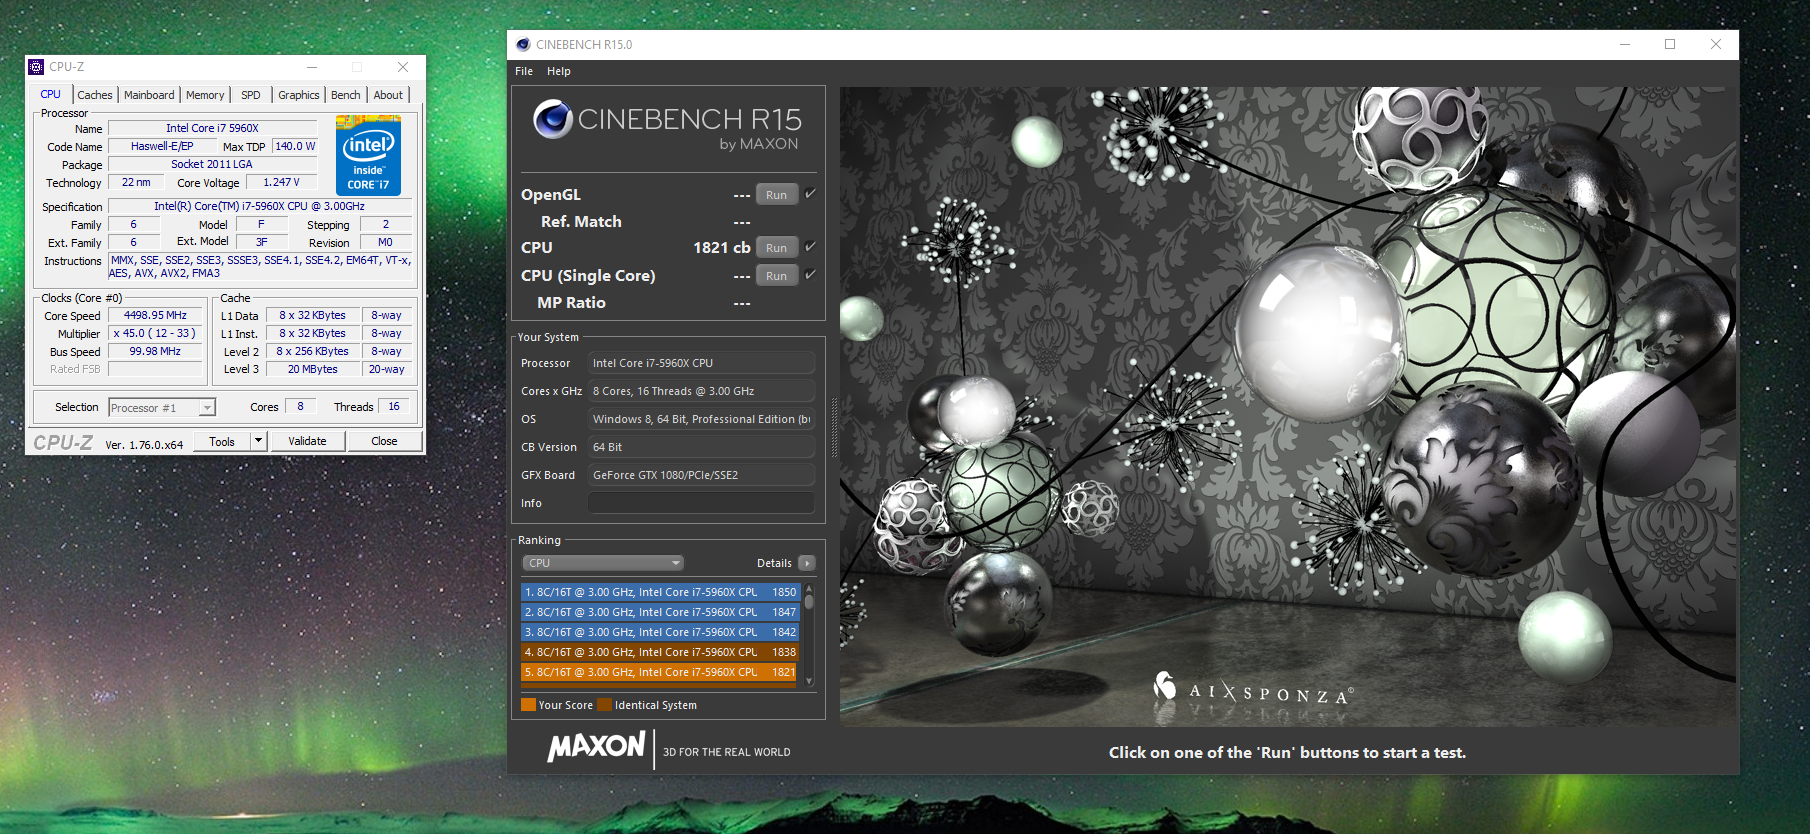Switch to the About tab in CPU-Z
Image resolution: width=1810 pixels, height=834 pixels.
[x=388, y=95]
